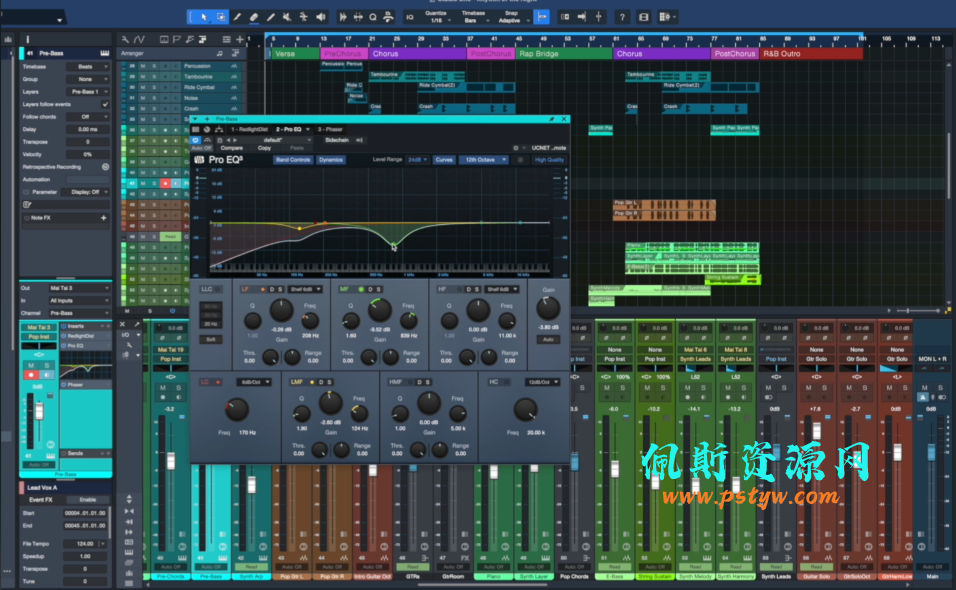Toggle the MF band enable indicator
The height and width of the screenshot is (590, 956).
pos(361,289)
